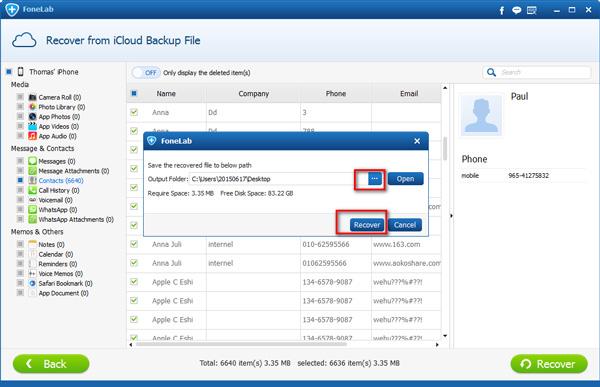This screenshot has width=600, height=387.
Task: Click the FoneLab shield logo in title bar
Action: [x=12, y=10]
